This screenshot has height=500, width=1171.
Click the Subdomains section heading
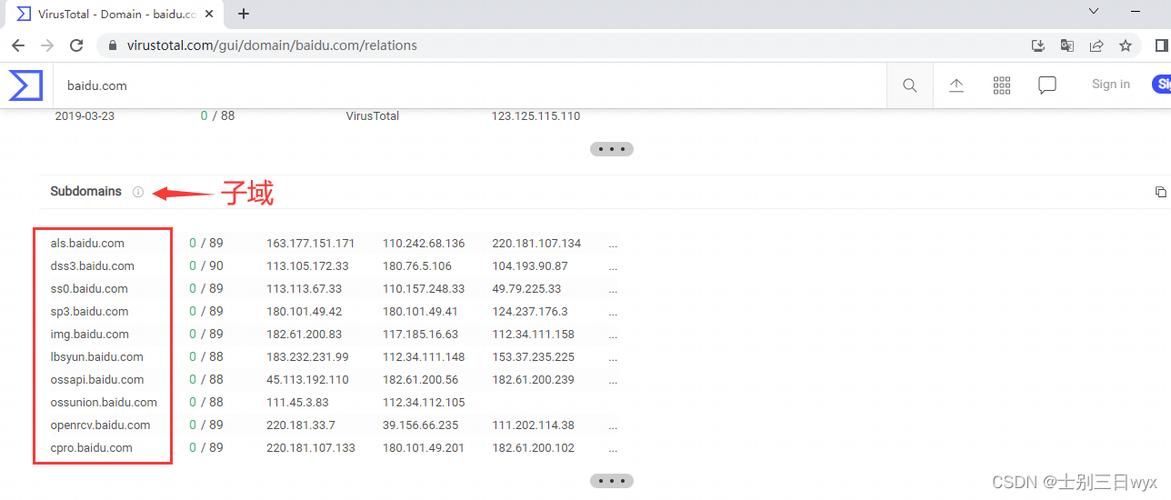(86, 191)
